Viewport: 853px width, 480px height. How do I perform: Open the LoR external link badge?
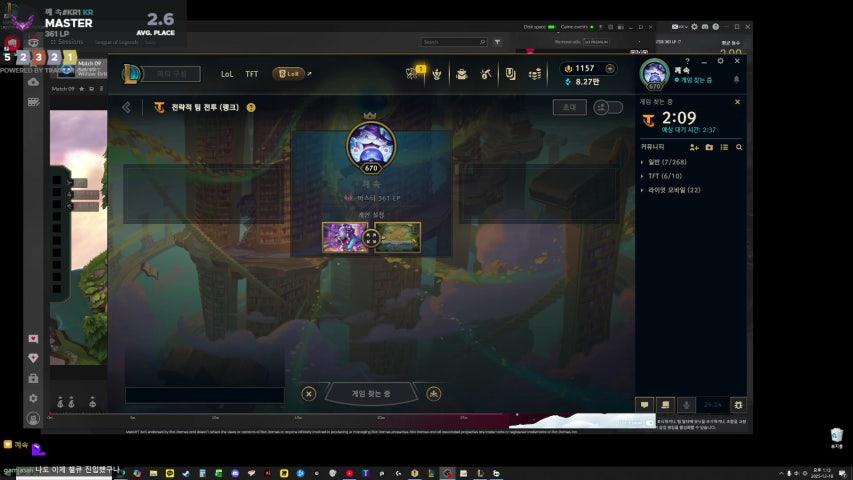289,74
